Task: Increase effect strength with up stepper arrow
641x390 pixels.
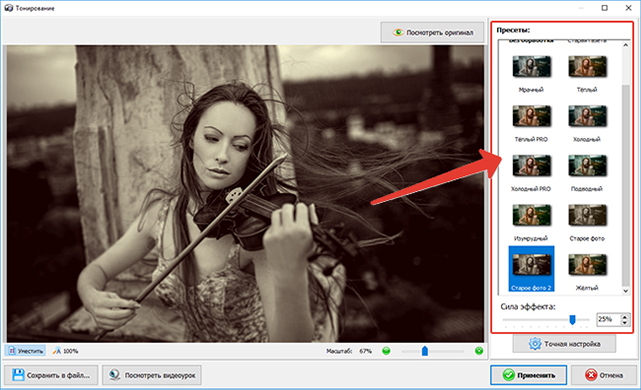Action: [x=625, y=316]
